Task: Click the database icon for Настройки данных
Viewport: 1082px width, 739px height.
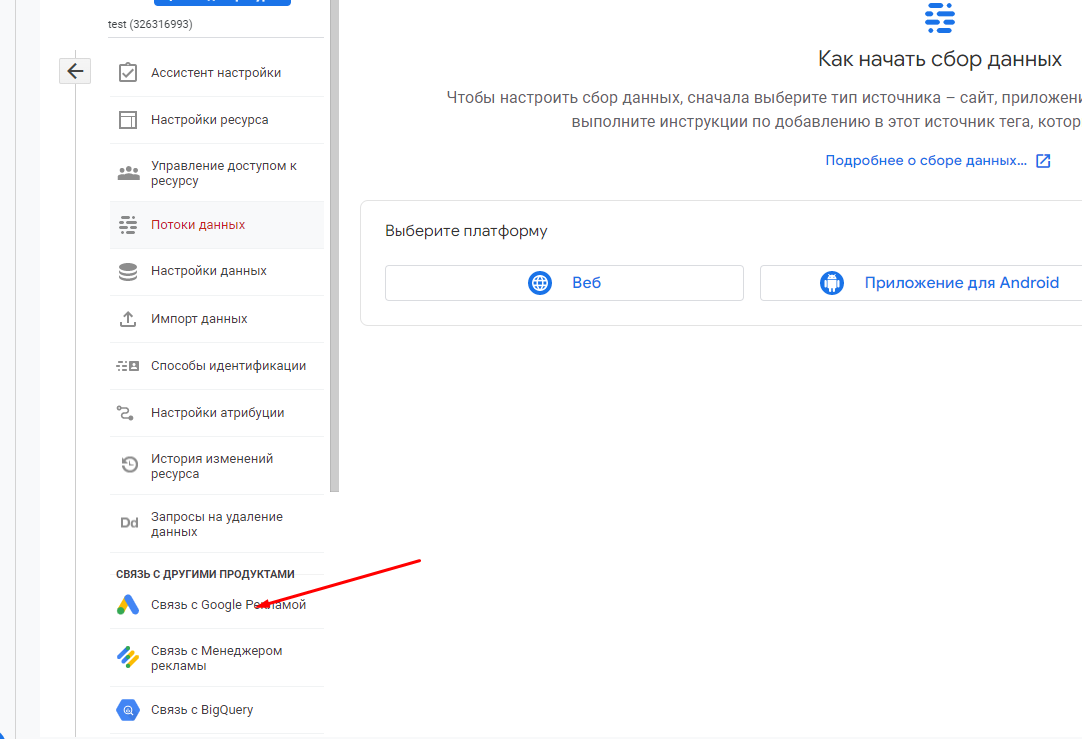Action: click(x=128, y=271)
